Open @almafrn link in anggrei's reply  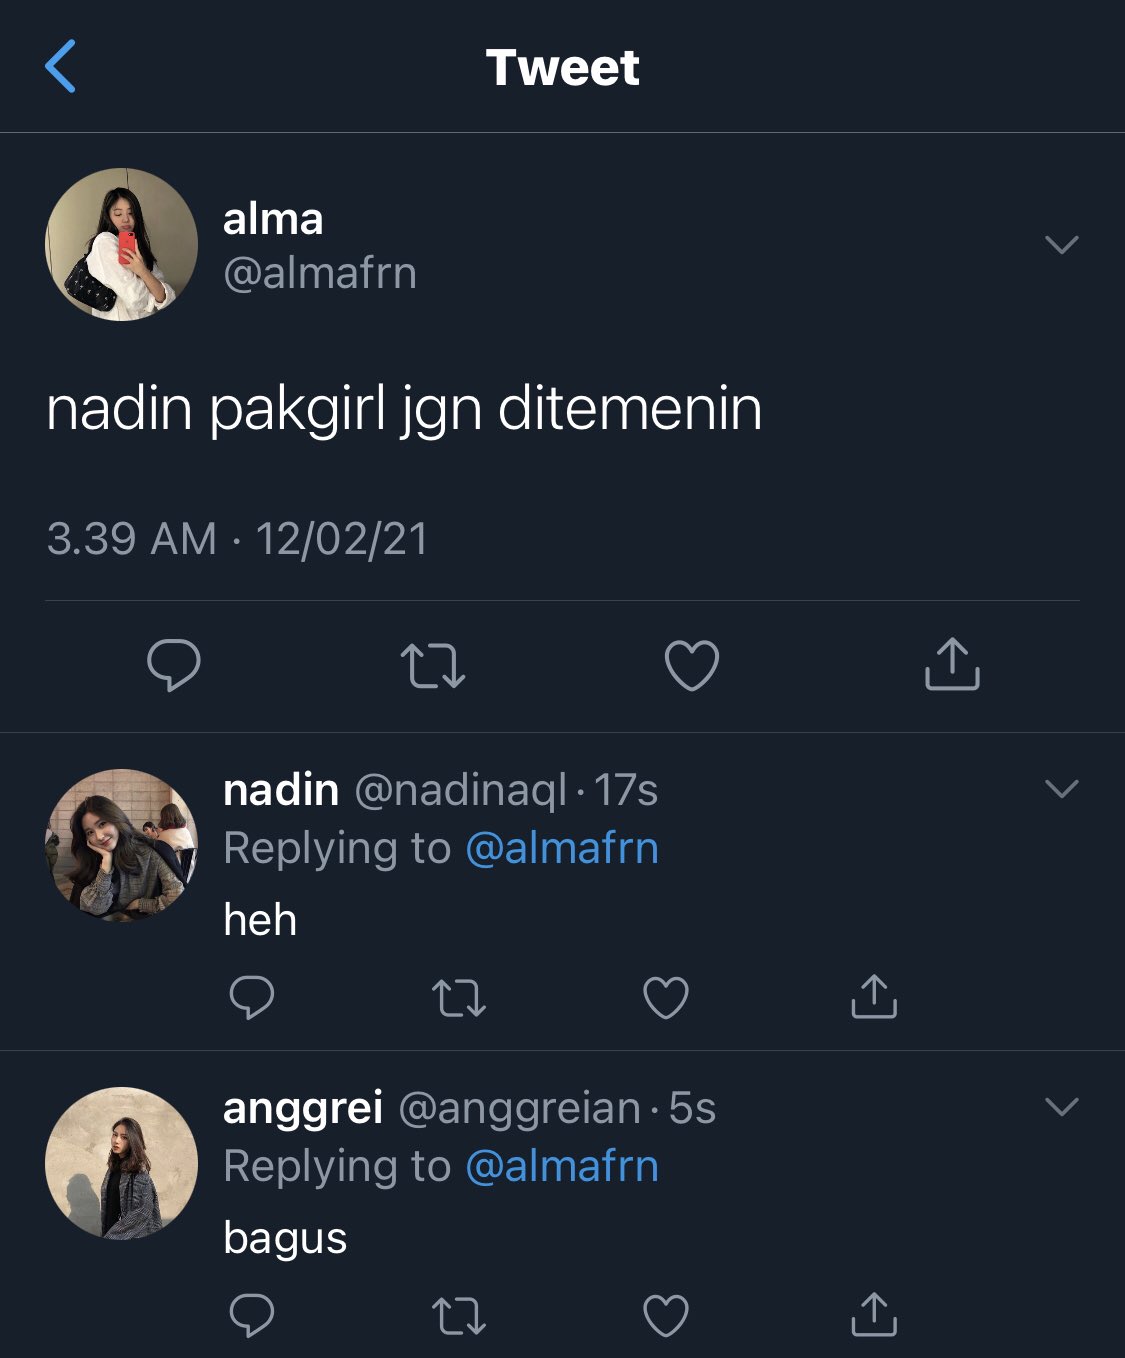coord(562,1166)
